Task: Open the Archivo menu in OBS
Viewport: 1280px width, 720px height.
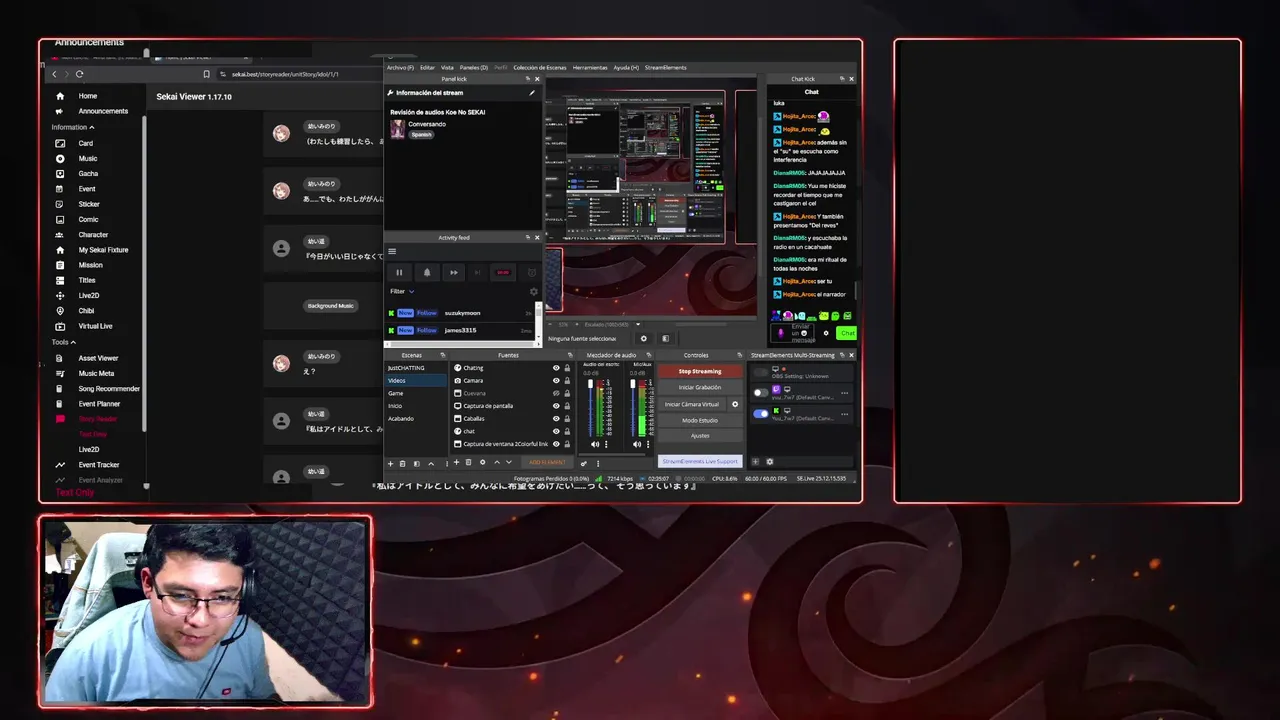Action: [400, 67]
